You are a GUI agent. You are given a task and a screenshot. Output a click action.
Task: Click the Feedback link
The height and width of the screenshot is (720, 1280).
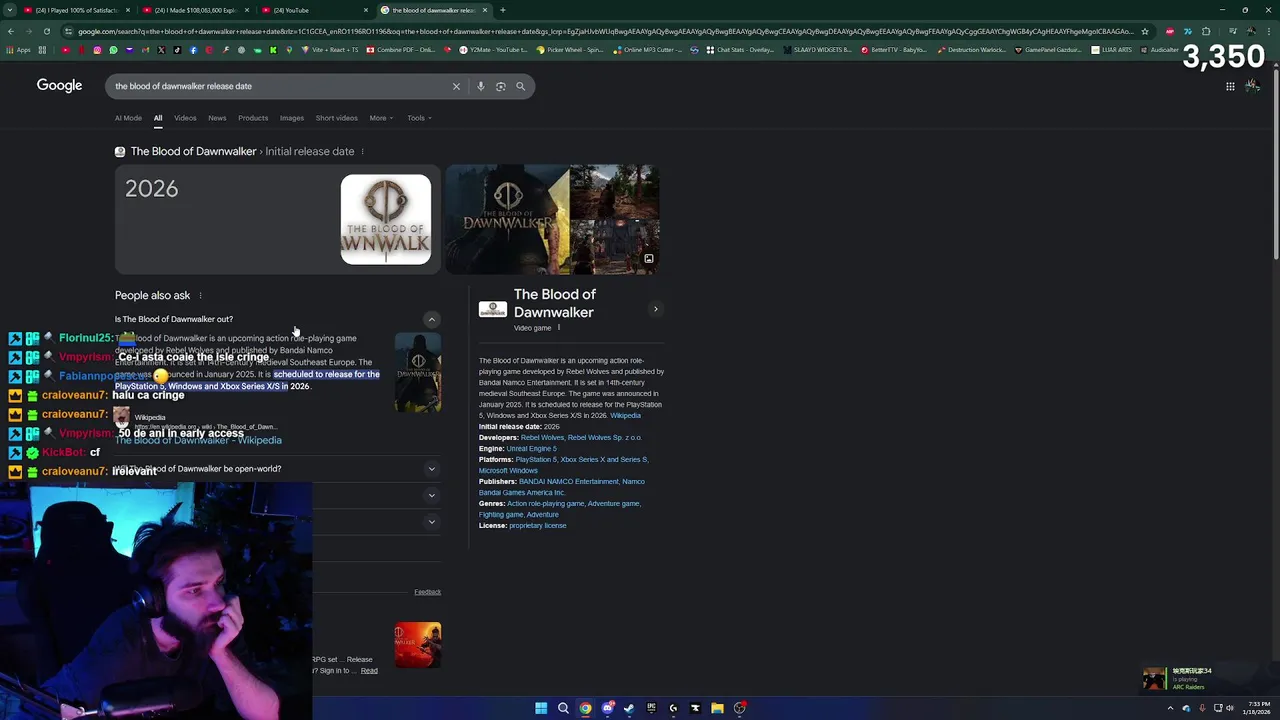[427, 592]
